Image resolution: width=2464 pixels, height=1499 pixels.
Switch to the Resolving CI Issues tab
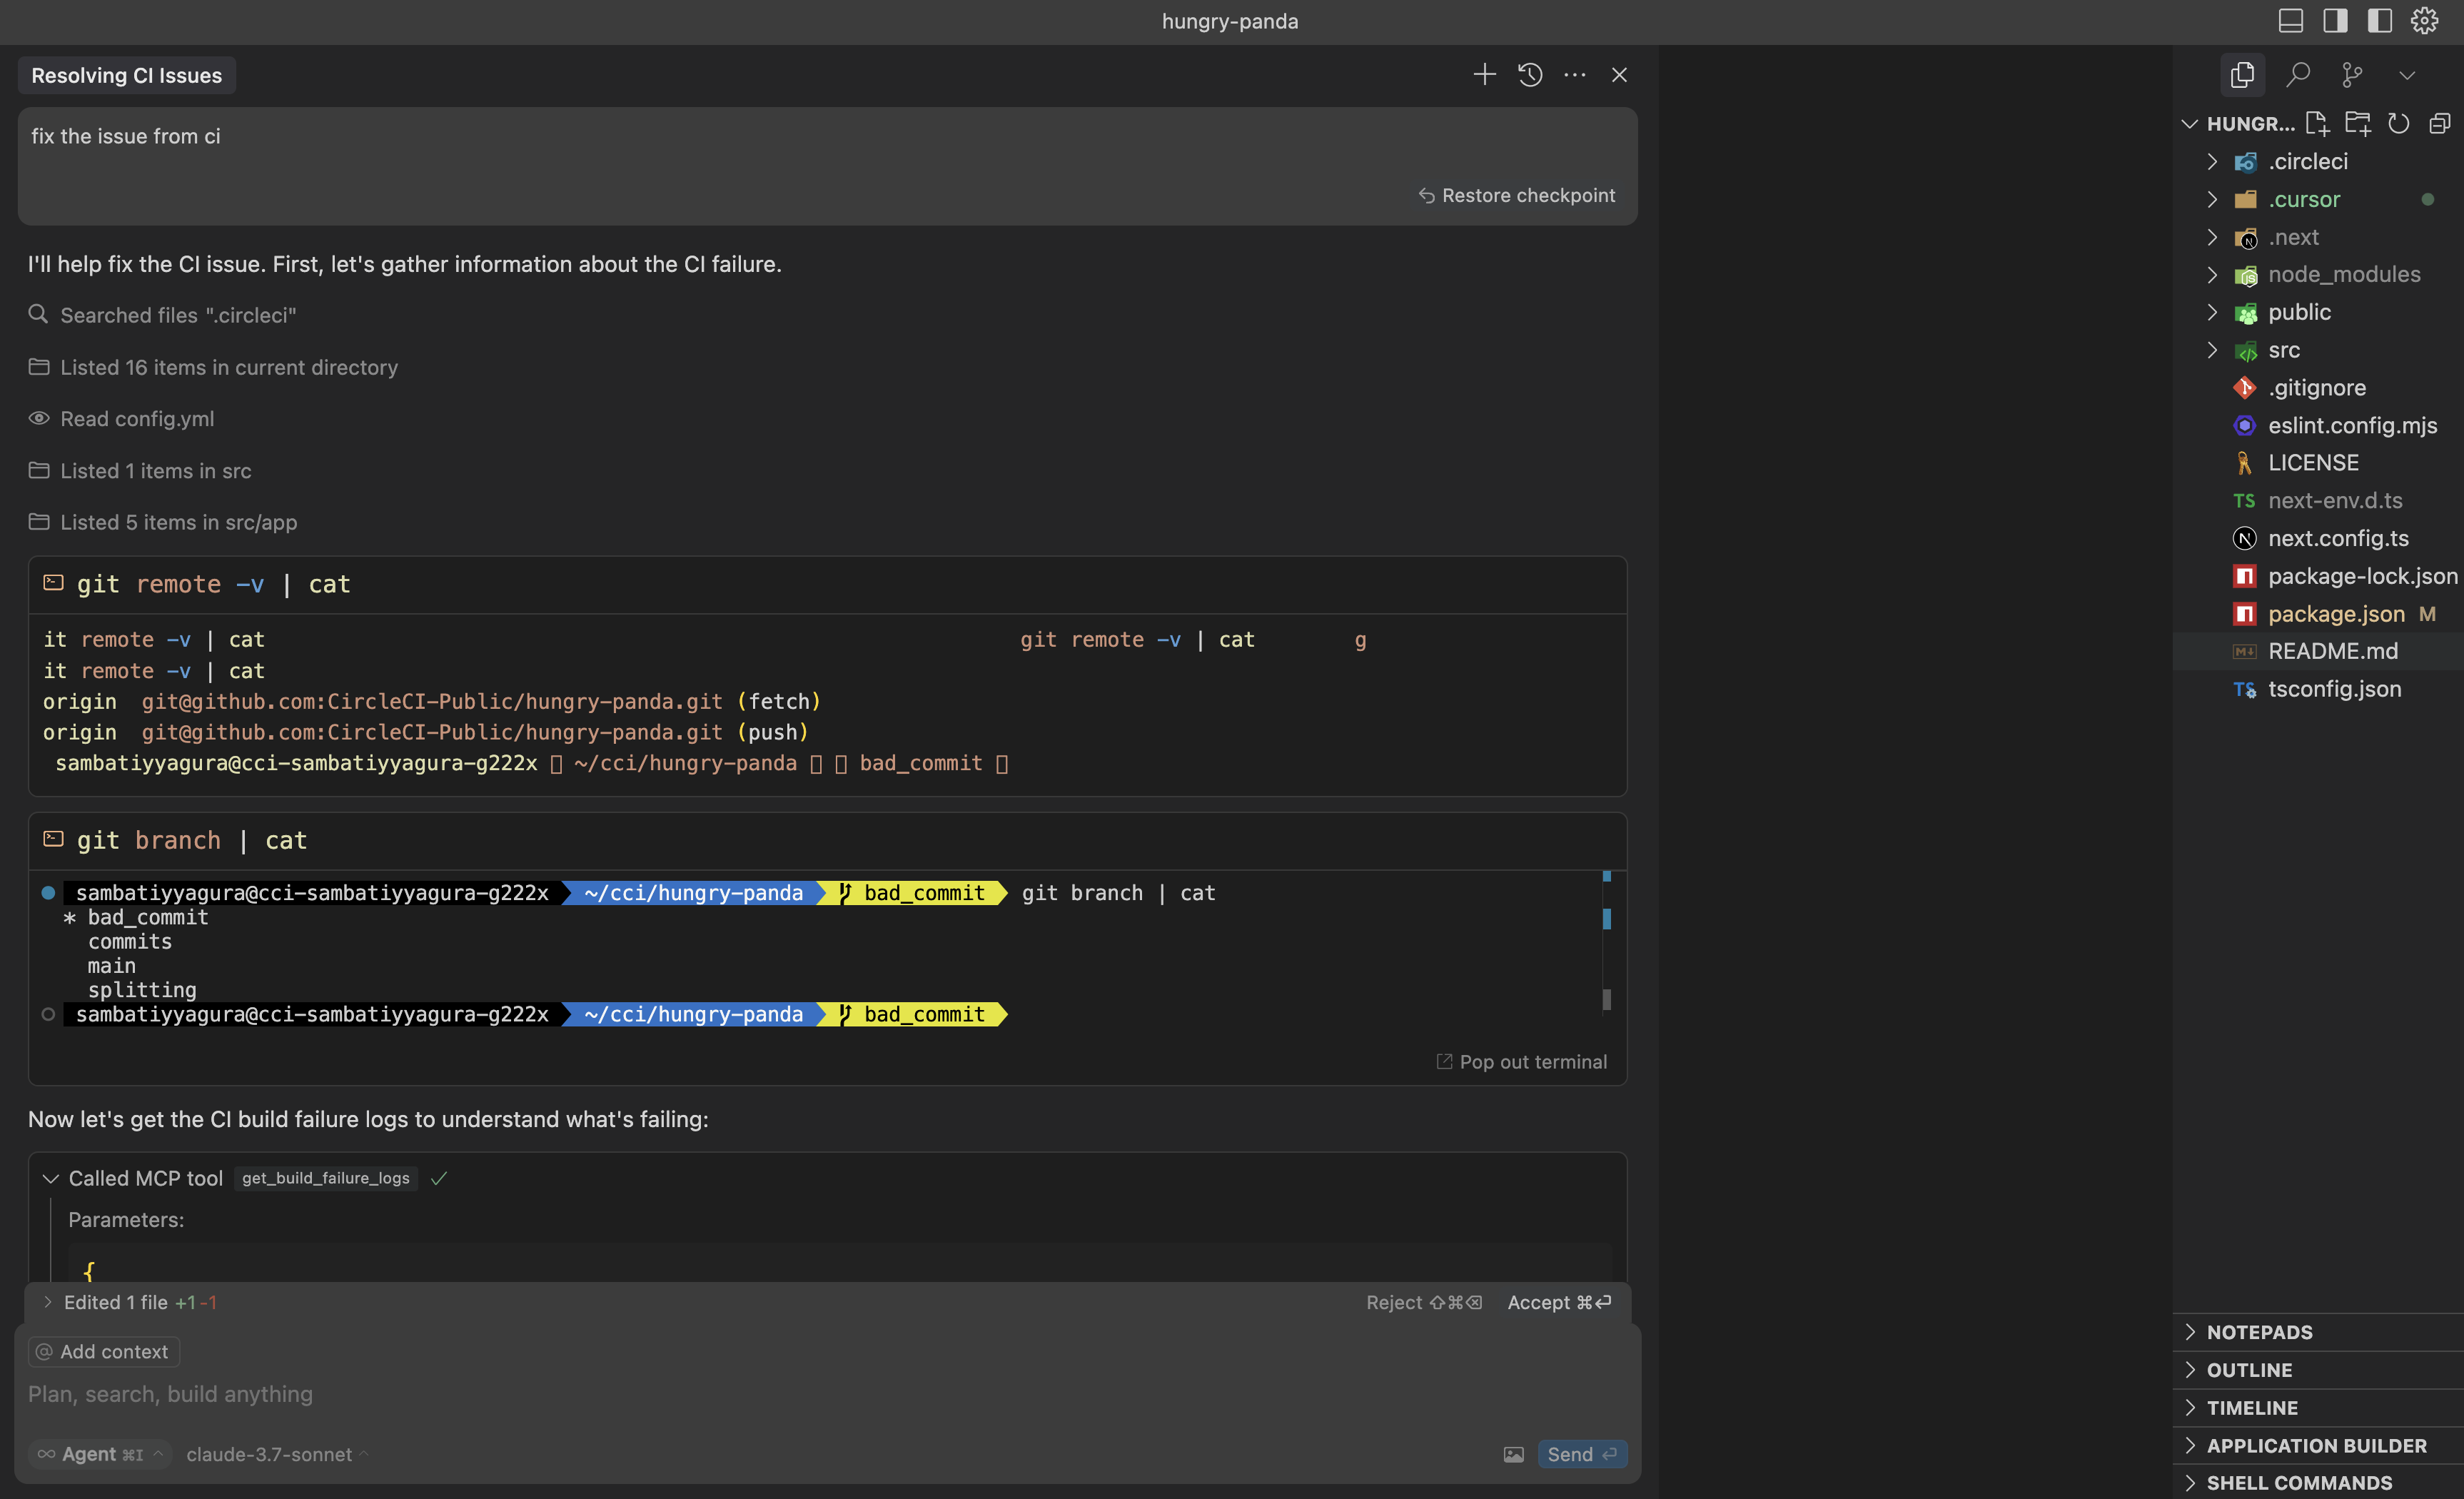point(126,75)
